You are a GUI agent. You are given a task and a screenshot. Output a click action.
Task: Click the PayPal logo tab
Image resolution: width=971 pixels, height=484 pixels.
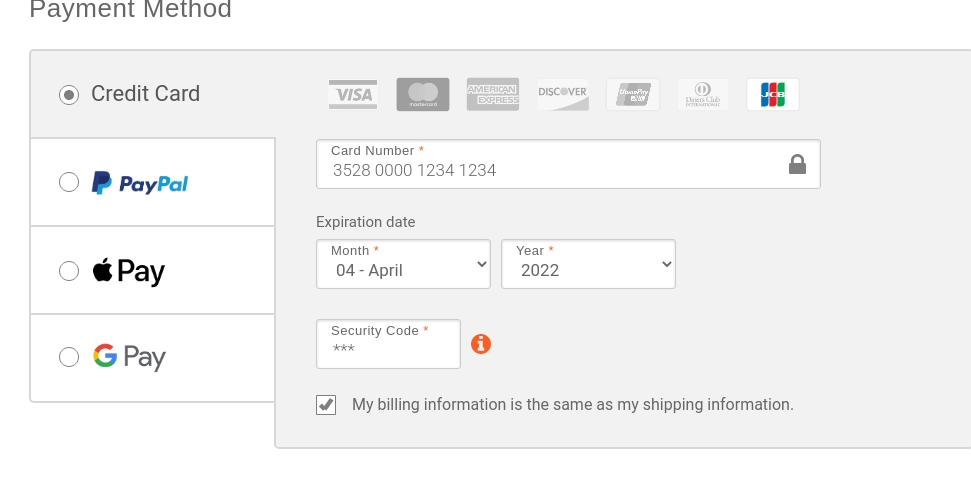[x=140, y=183]
